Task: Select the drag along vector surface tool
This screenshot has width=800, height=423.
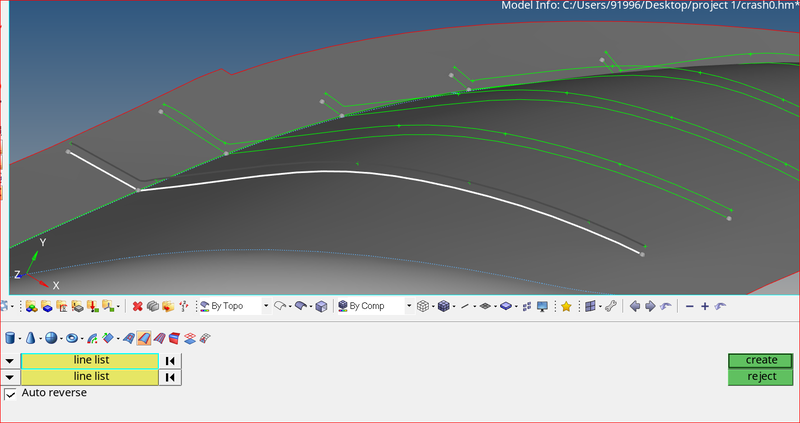Action: click(108, 338)
